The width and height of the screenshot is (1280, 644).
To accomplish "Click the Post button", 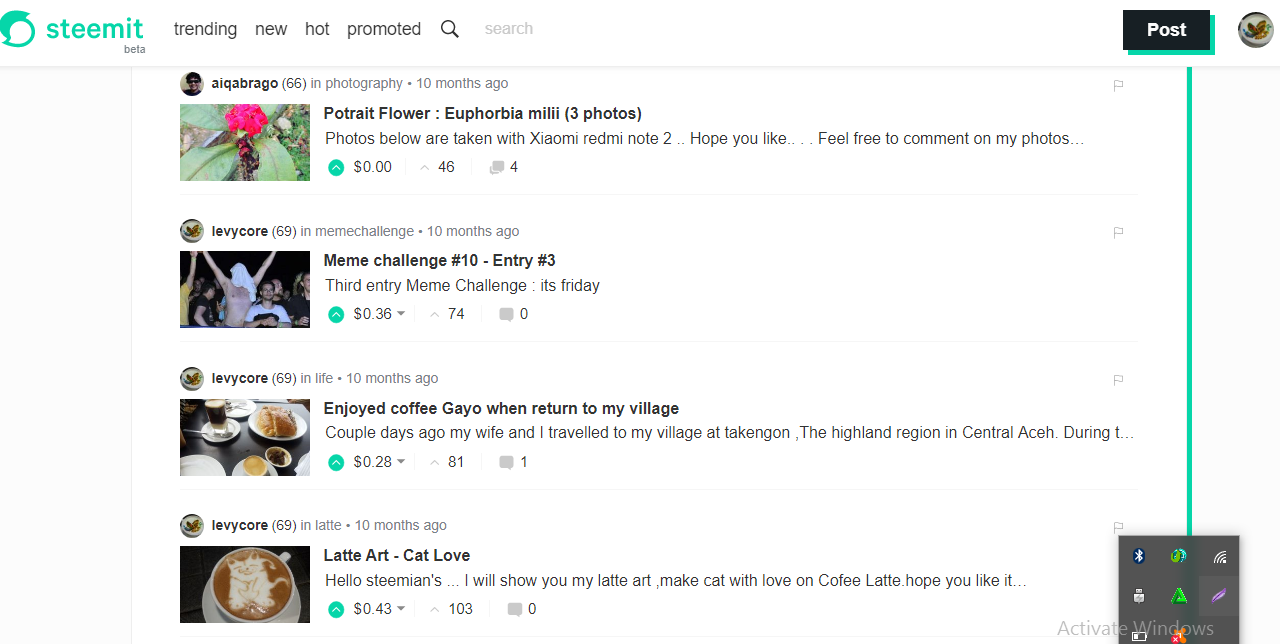I will click(1166, 30).
